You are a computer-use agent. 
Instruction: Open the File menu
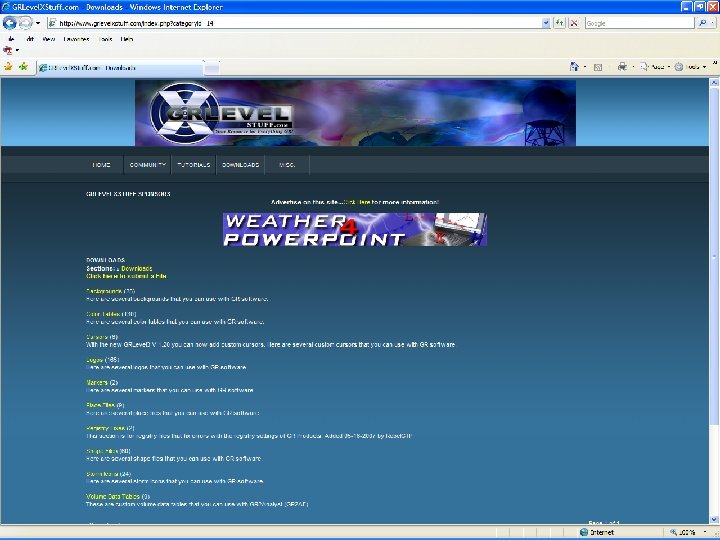pos(11,39)
